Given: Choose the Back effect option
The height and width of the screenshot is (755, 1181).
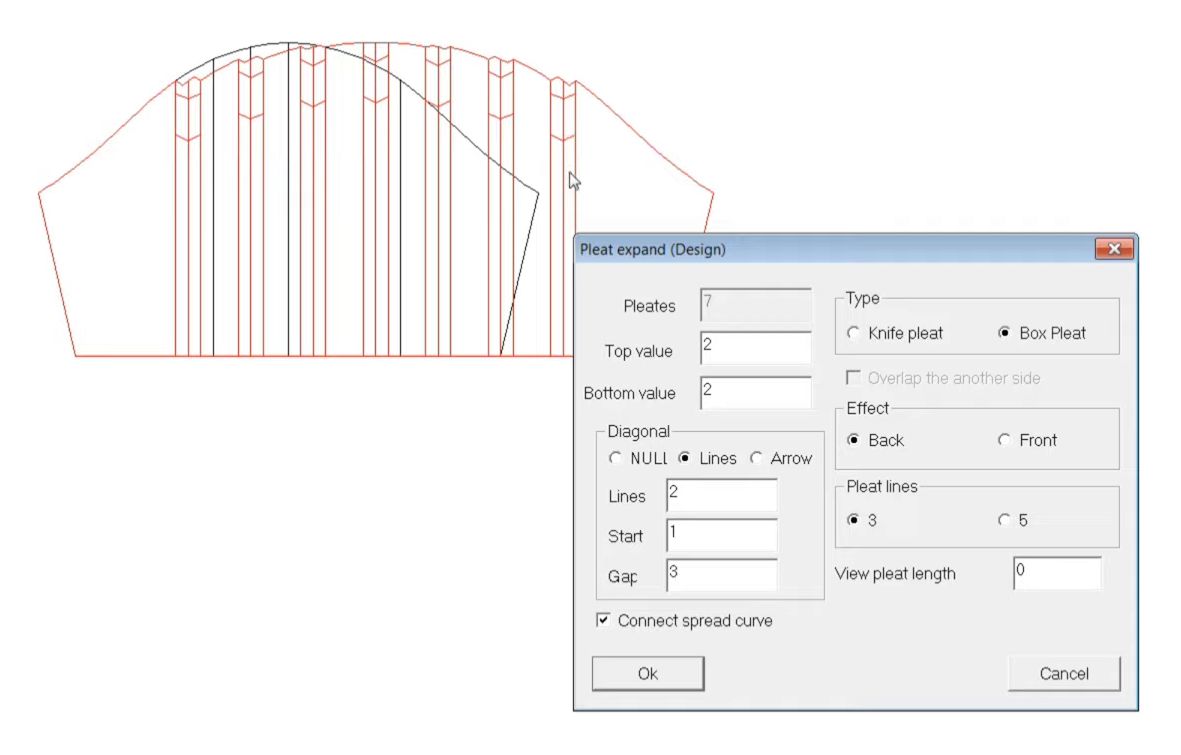Looking at the screenshot, I should [853, 440].
